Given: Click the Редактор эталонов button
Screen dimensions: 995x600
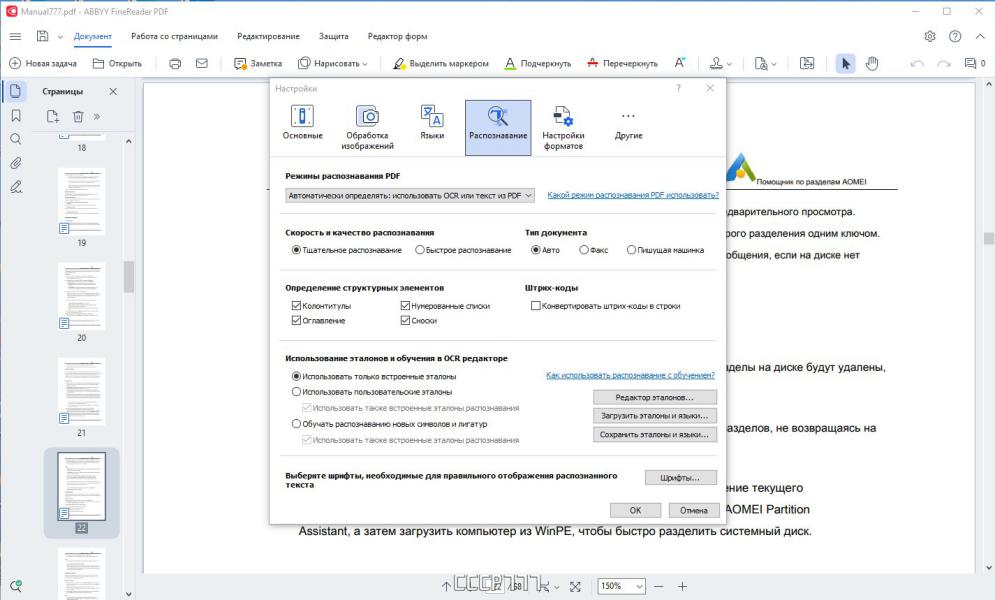Looking at the screenshot, I should pyautogui.click(x=654, y=398).
